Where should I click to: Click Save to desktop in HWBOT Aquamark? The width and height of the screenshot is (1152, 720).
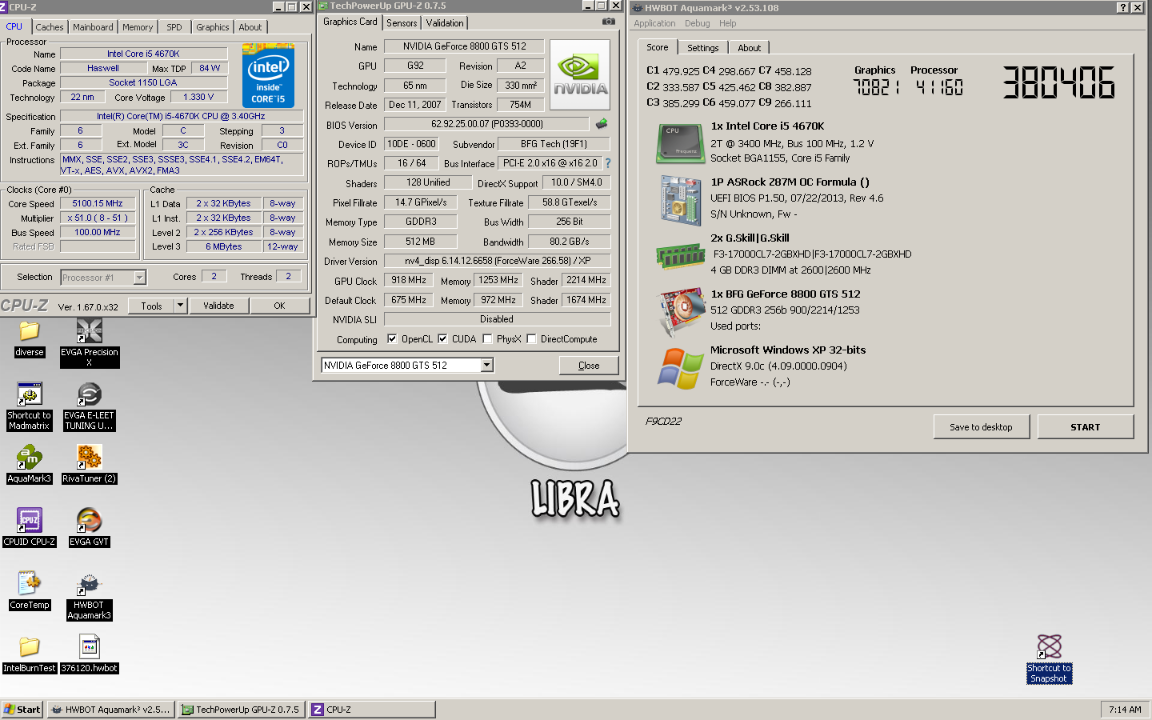(x=981, y=427)
